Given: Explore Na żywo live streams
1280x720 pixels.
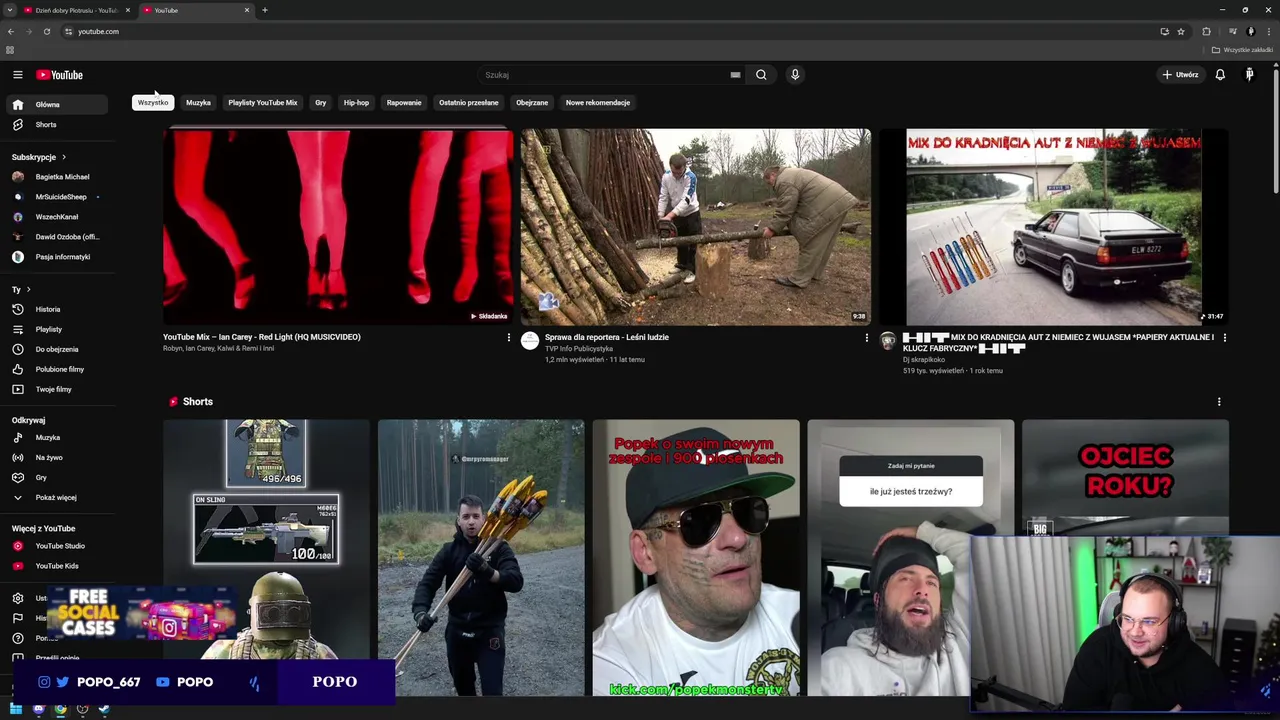Looking at the screenshot, I should click(56, 457).
